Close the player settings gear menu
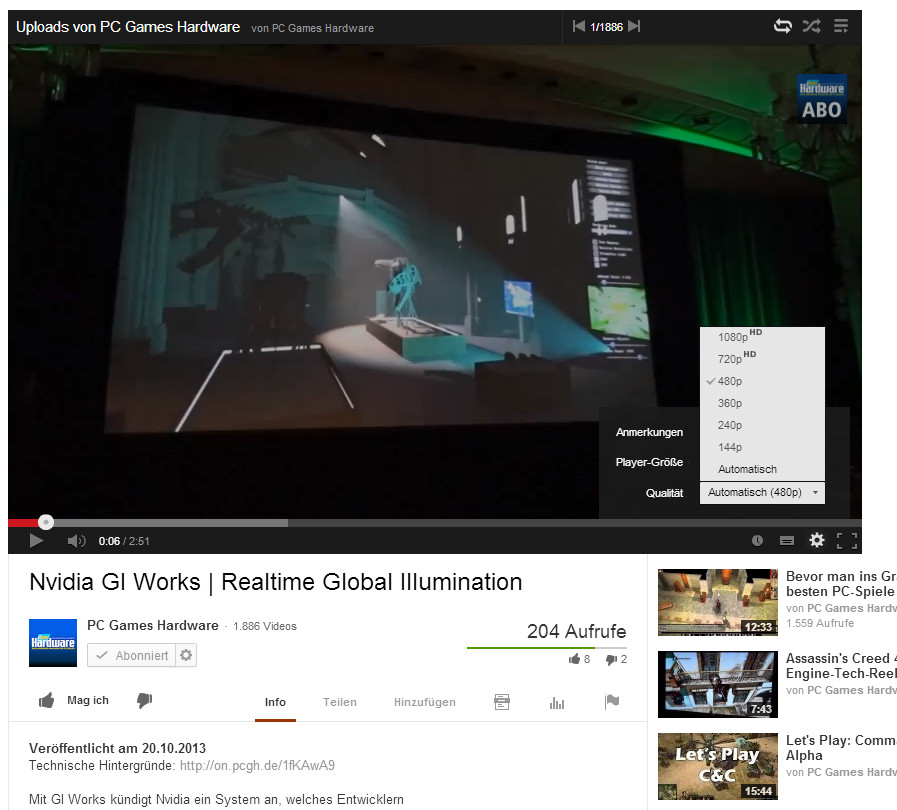This screenshot has width=897, height=810. 817,541
